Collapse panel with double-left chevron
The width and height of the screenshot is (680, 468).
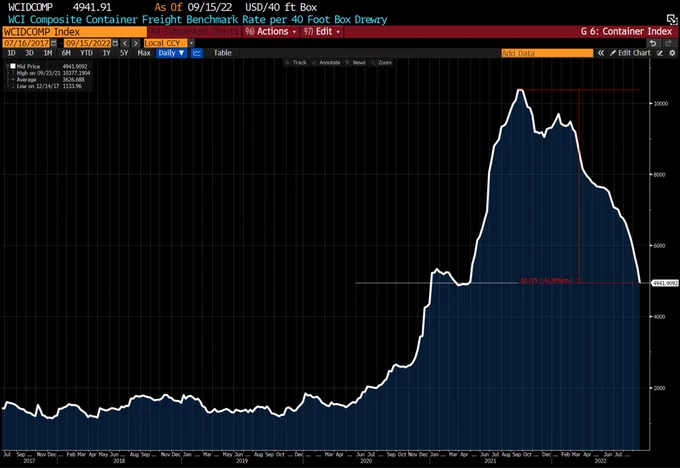tap(601, 53)
